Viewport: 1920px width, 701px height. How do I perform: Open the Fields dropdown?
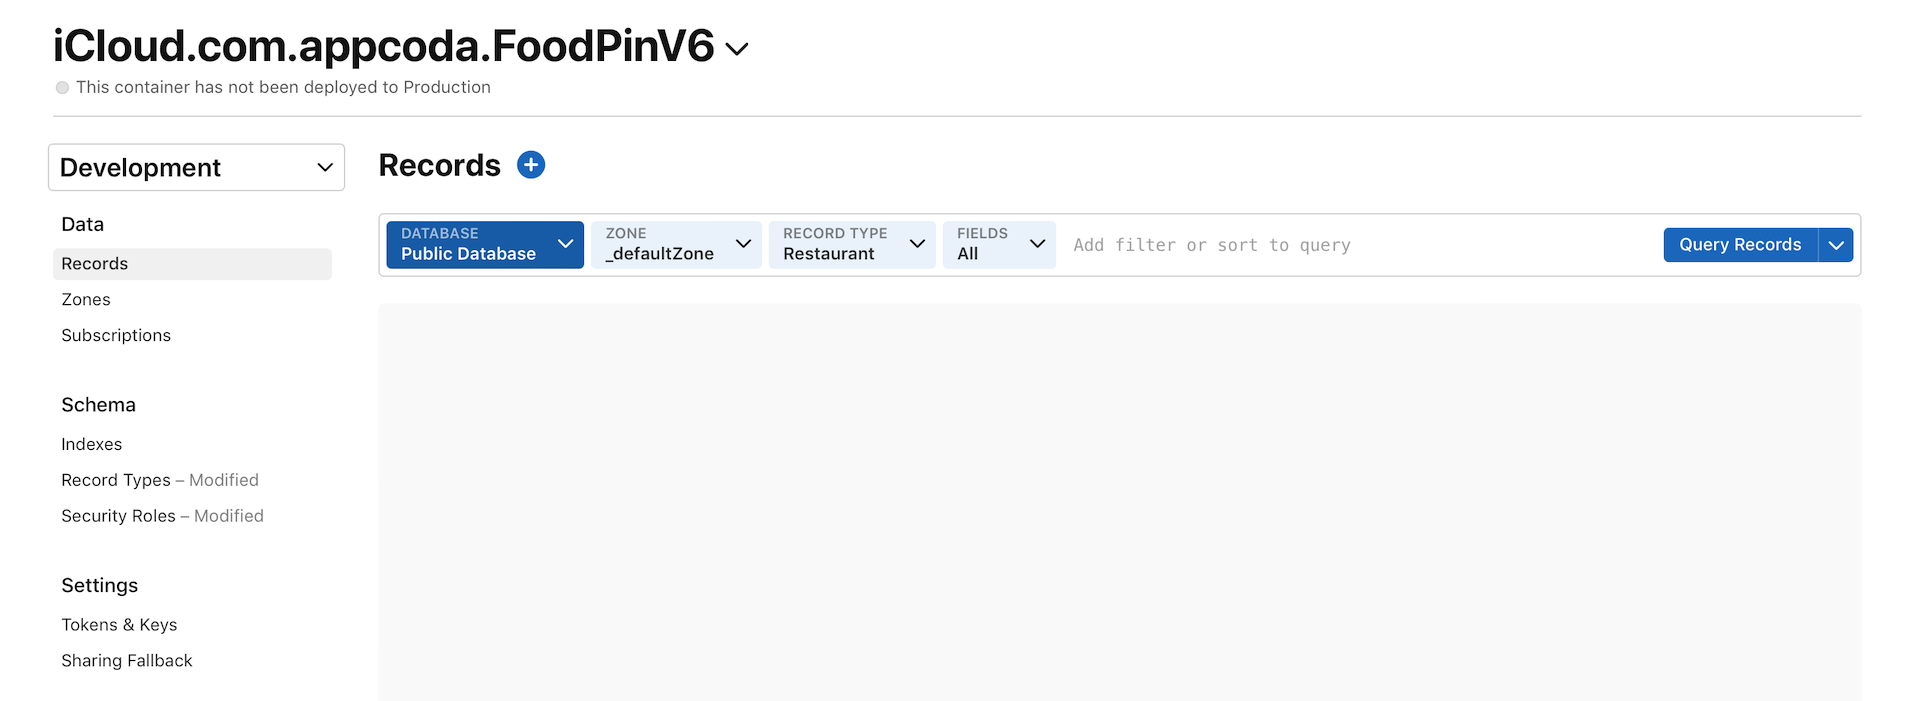[999, 245]
